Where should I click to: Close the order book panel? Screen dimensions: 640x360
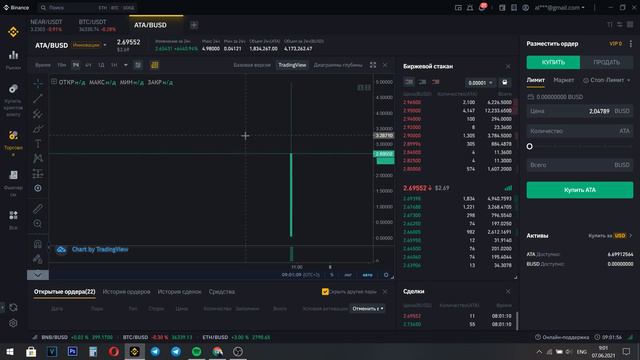508,66
